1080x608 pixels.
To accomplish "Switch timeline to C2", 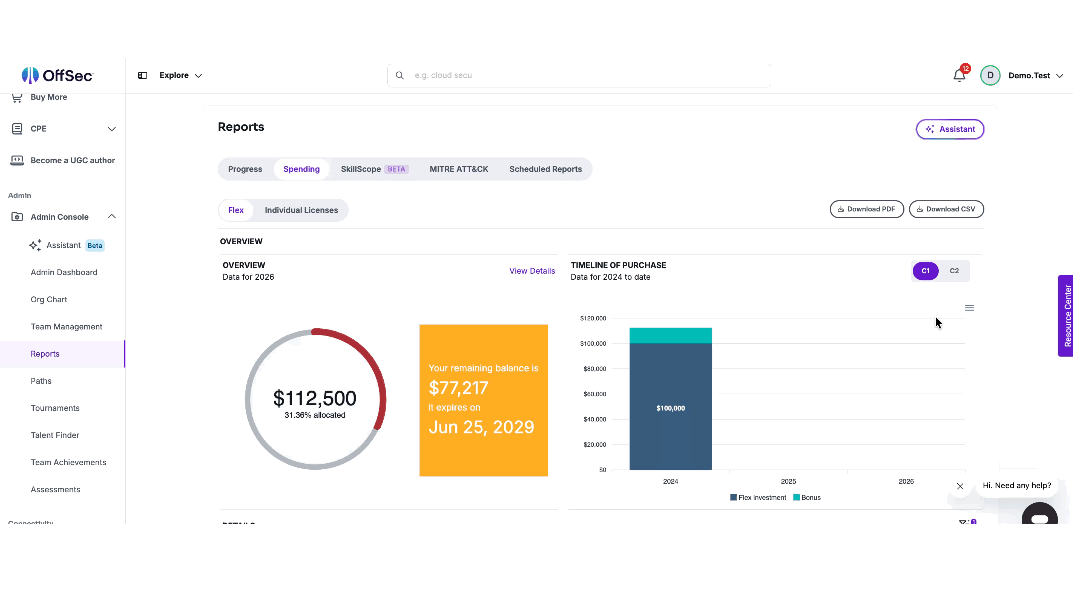I will [x=954, y=271].
